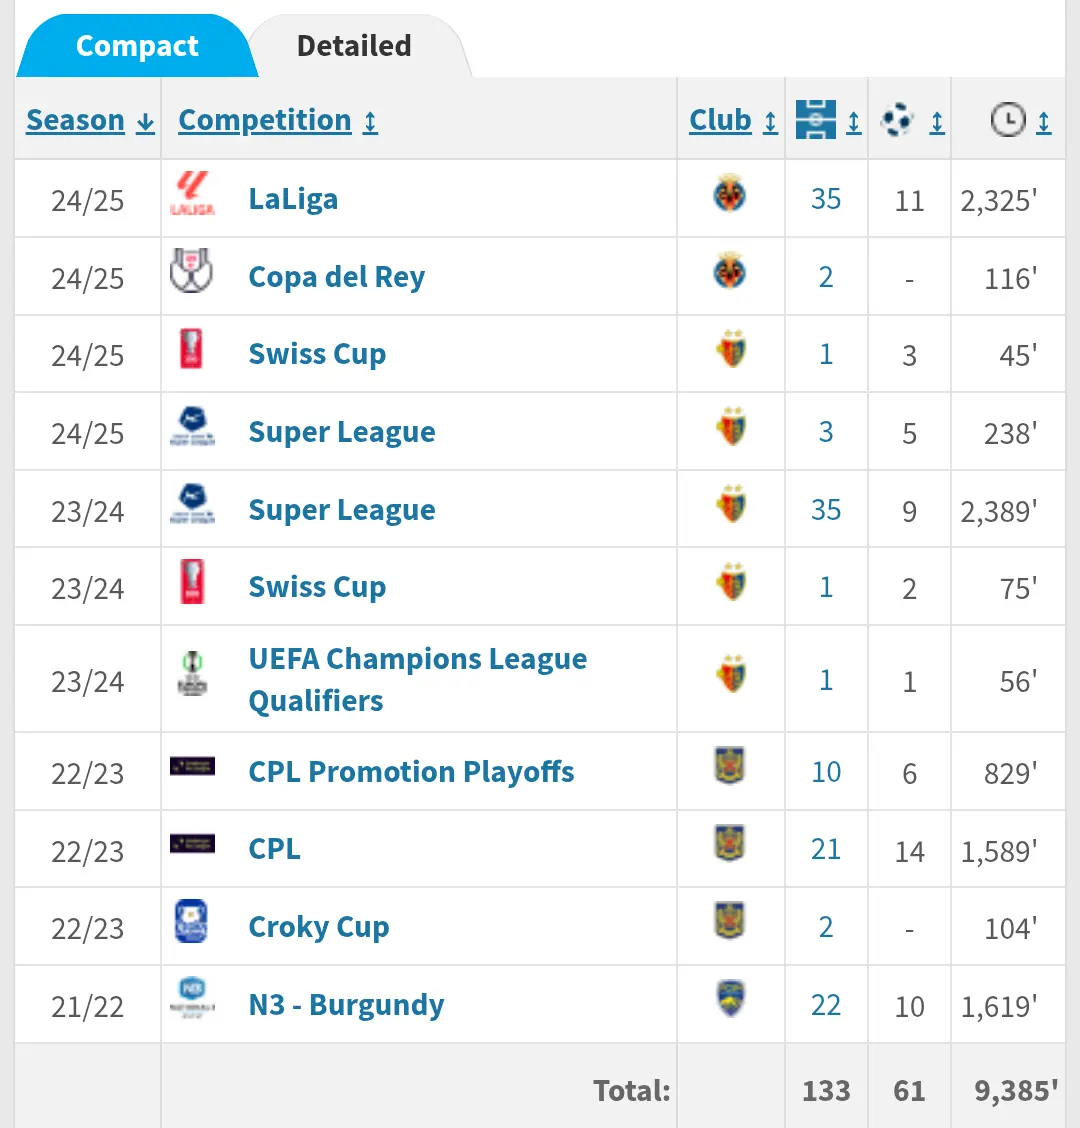Sort table by Season column

(x=90, y=120)
